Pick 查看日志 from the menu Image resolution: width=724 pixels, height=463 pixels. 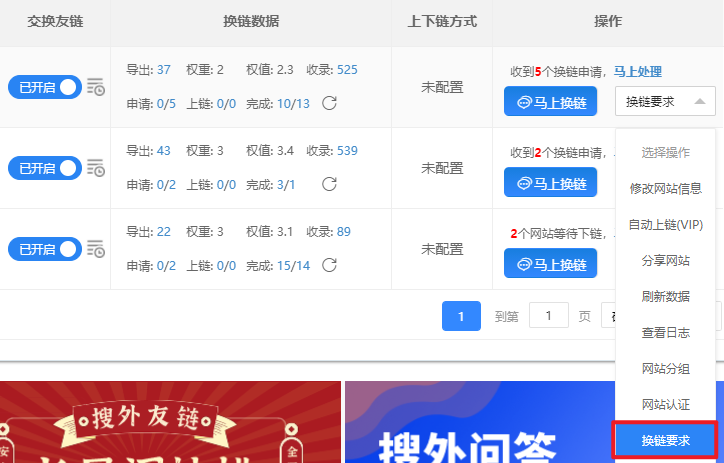665,332
